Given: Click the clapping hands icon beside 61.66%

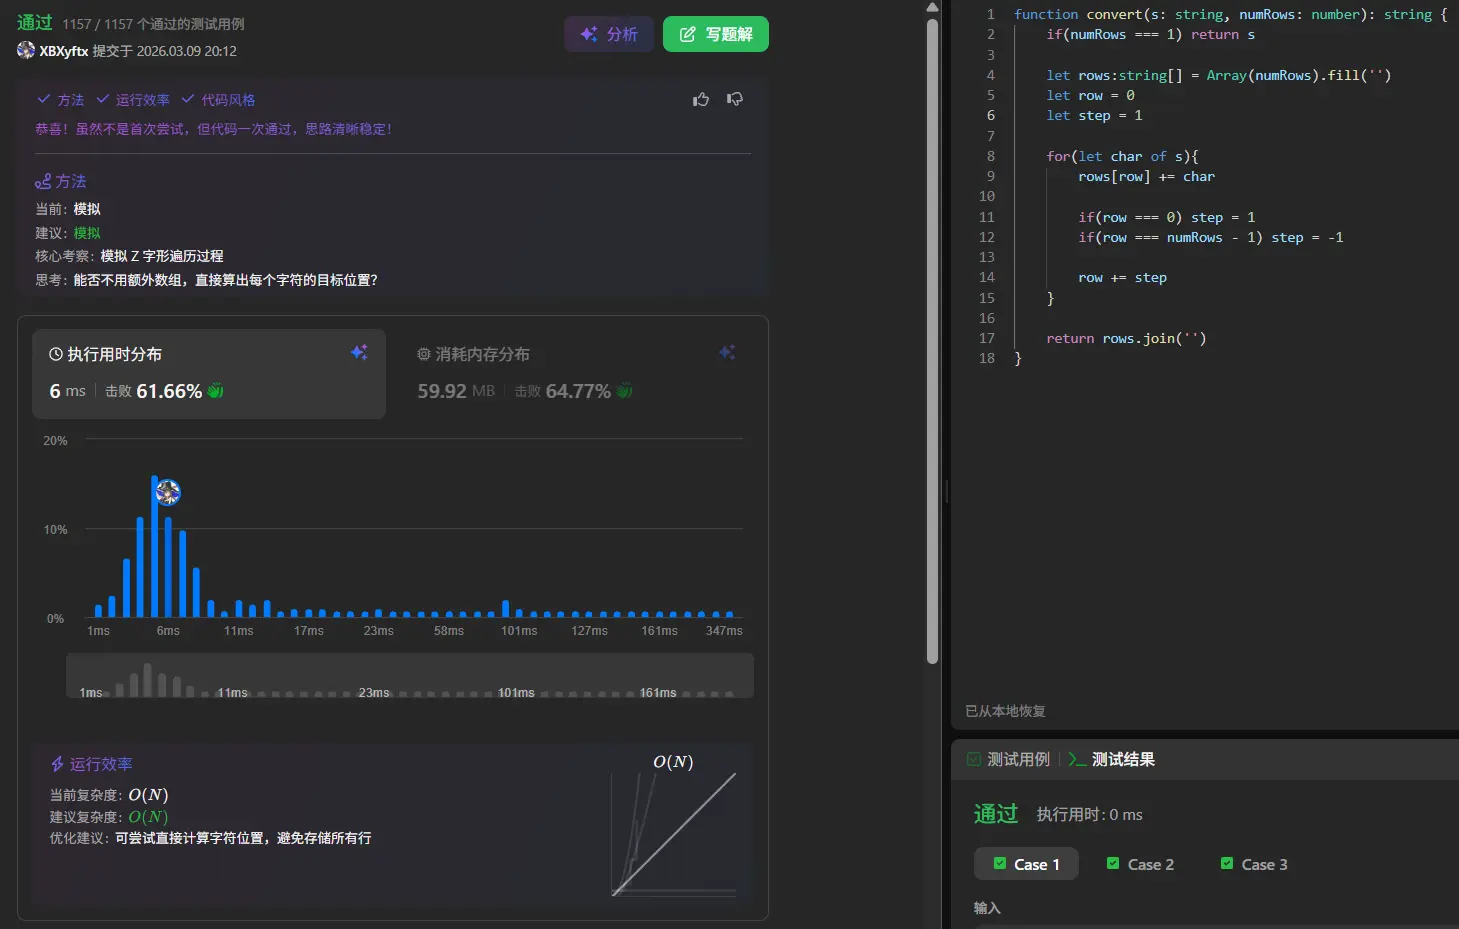Looking at the screenshot, I should pos(215,391).
